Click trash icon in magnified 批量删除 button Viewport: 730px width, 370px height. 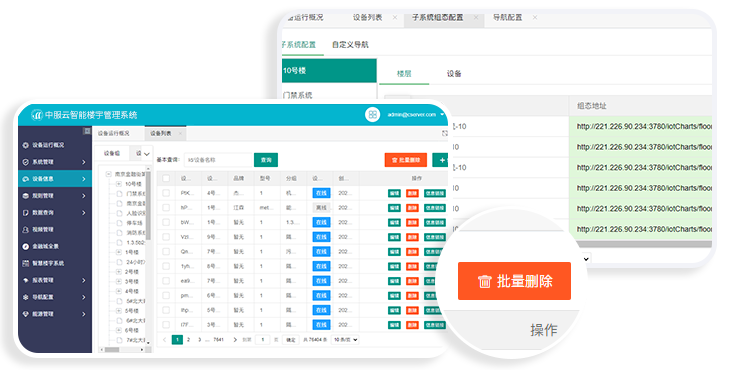484,281
